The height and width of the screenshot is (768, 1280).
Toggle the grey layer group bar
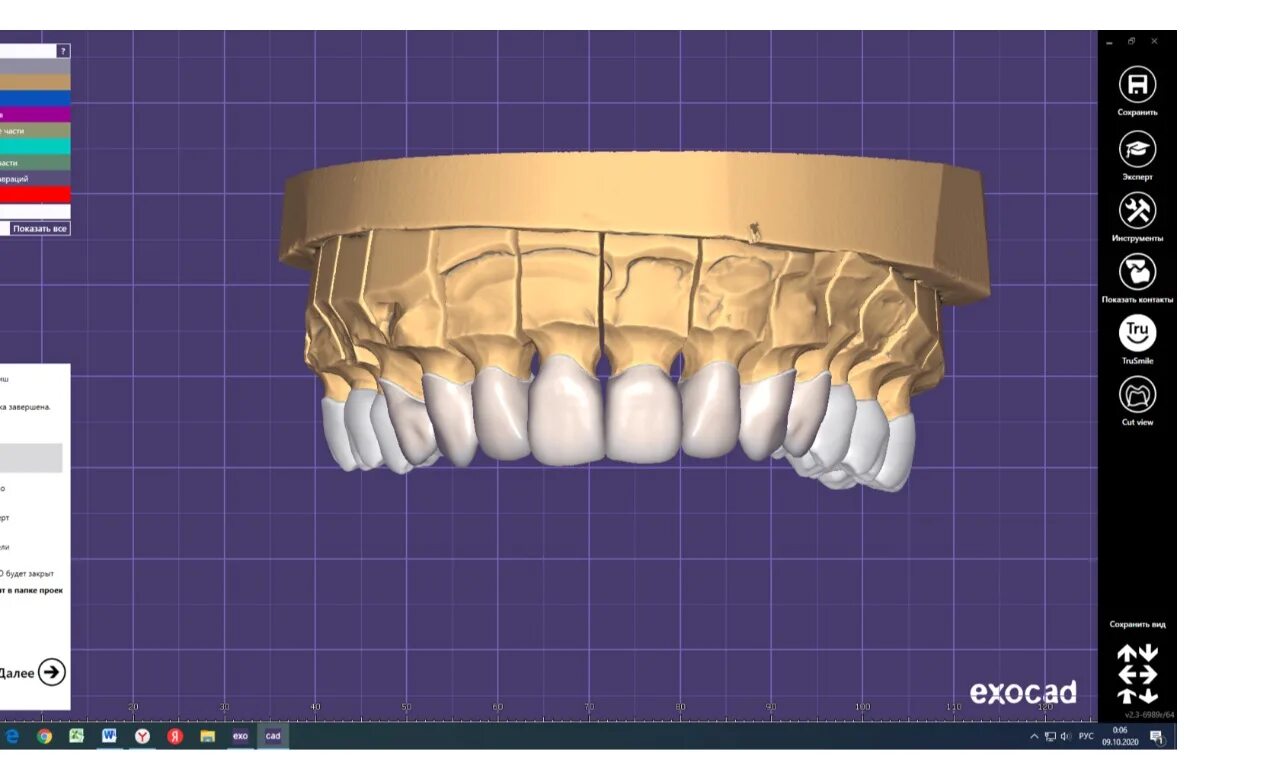coord(35,66)
